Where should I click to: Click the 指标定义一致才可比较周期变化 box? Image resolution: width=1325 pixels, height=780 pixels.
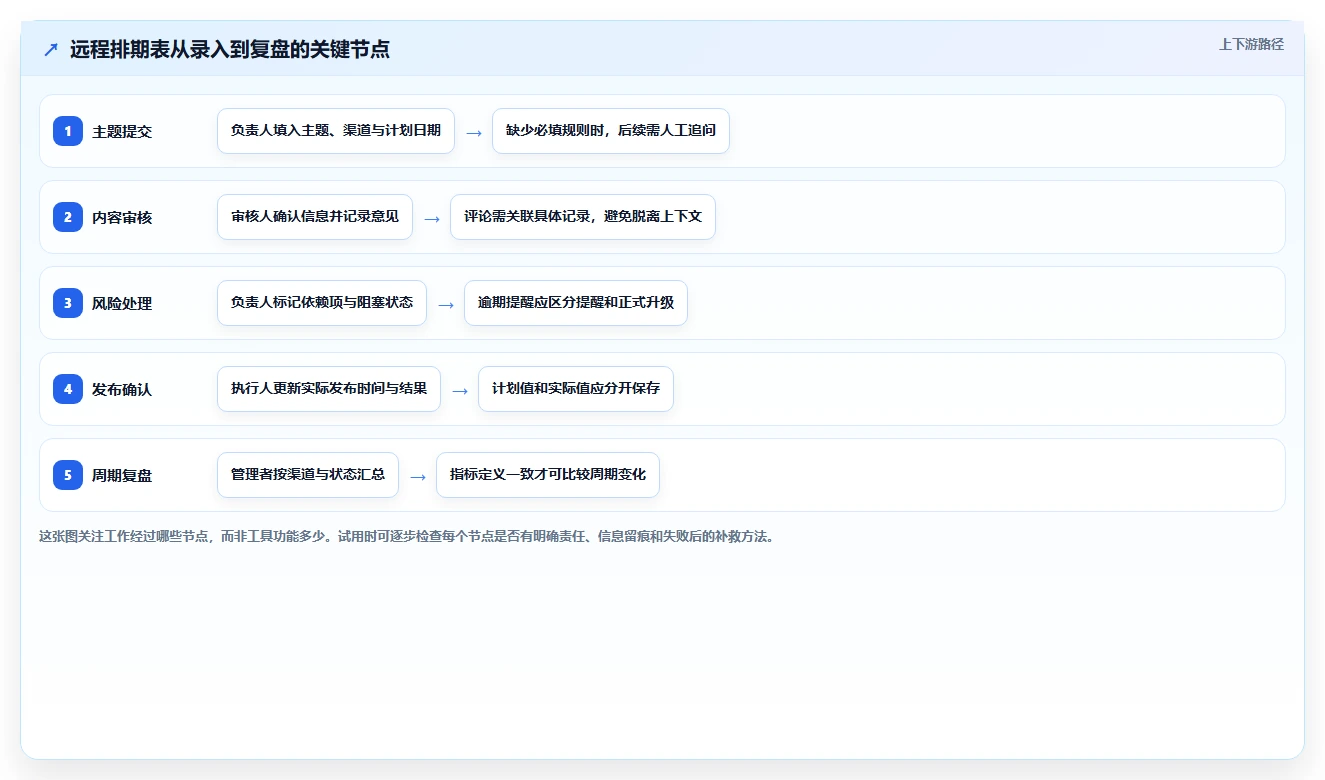[548, 475]
